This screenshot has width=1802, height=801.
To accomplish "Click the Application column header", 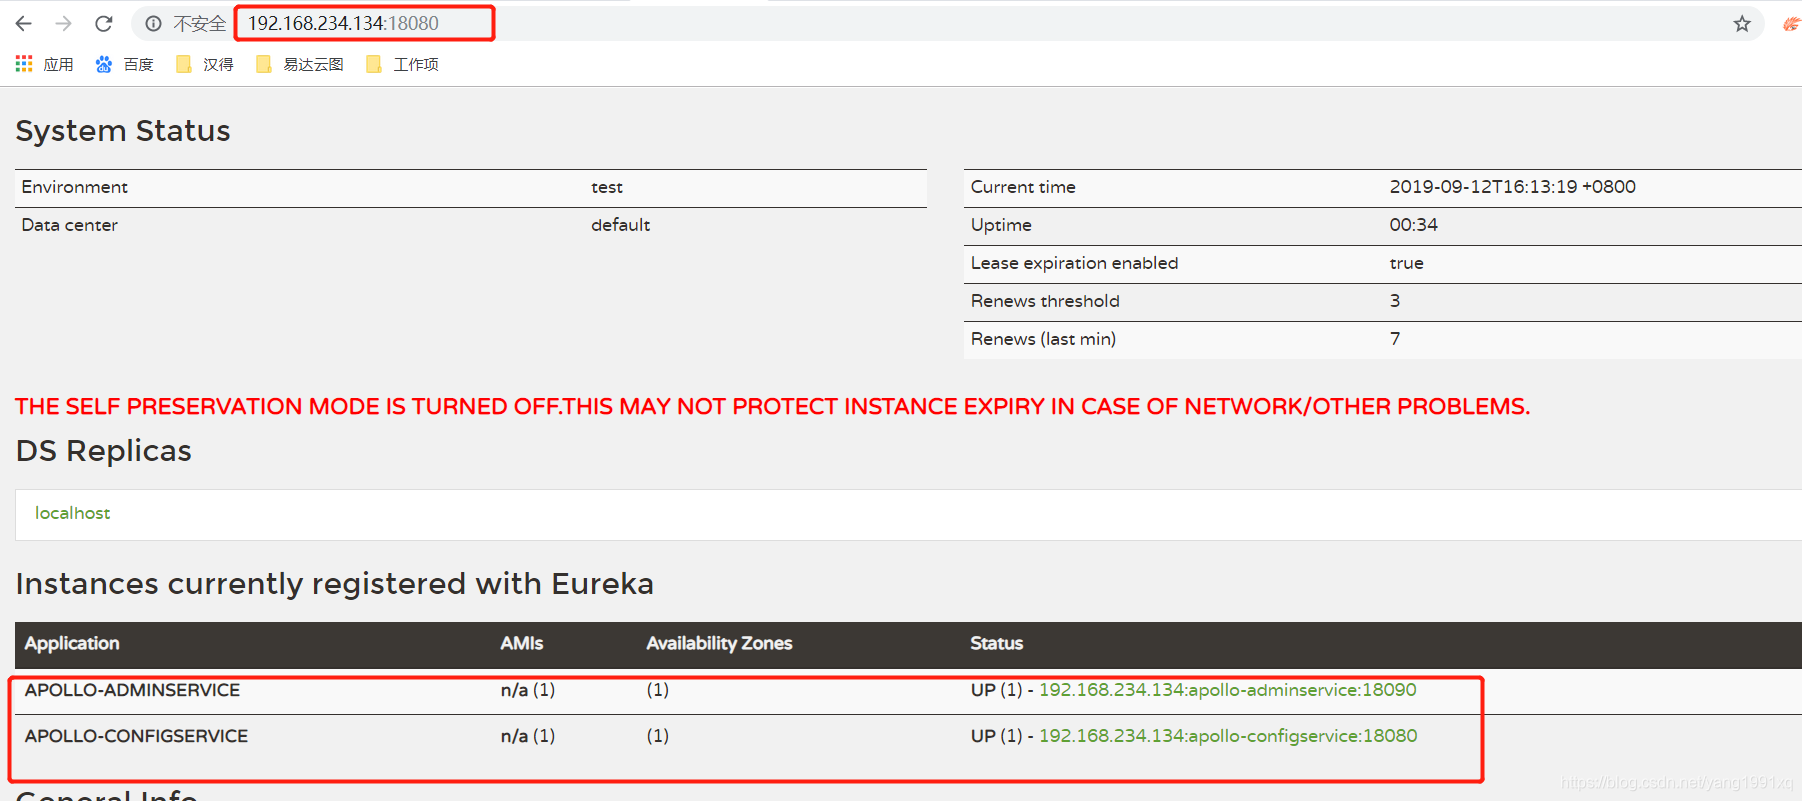I will click(72, 643).
